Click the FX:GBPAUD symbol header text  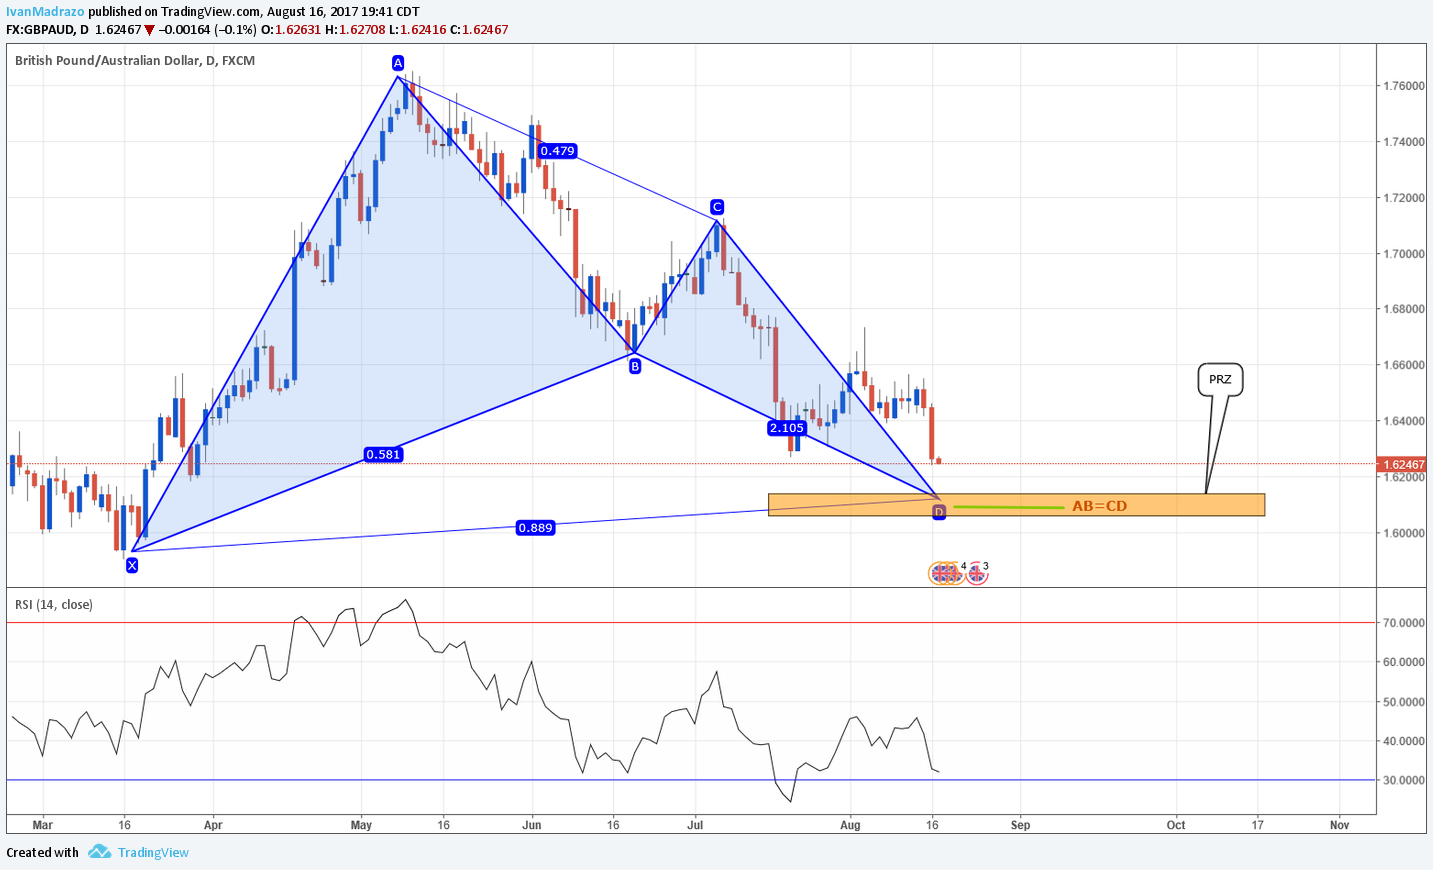click(x=47, y=30)
